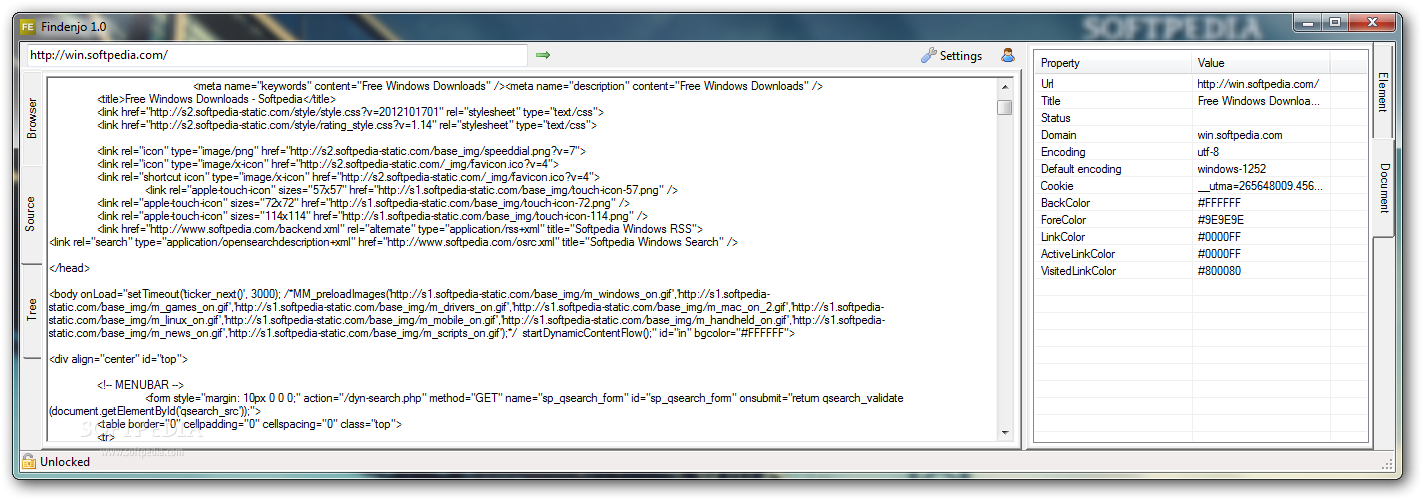Image resolution: width=1423 pixels, height=500 pixels.
Task: Click the value win.softpedia.com
Action: [x=1240, y=135]
